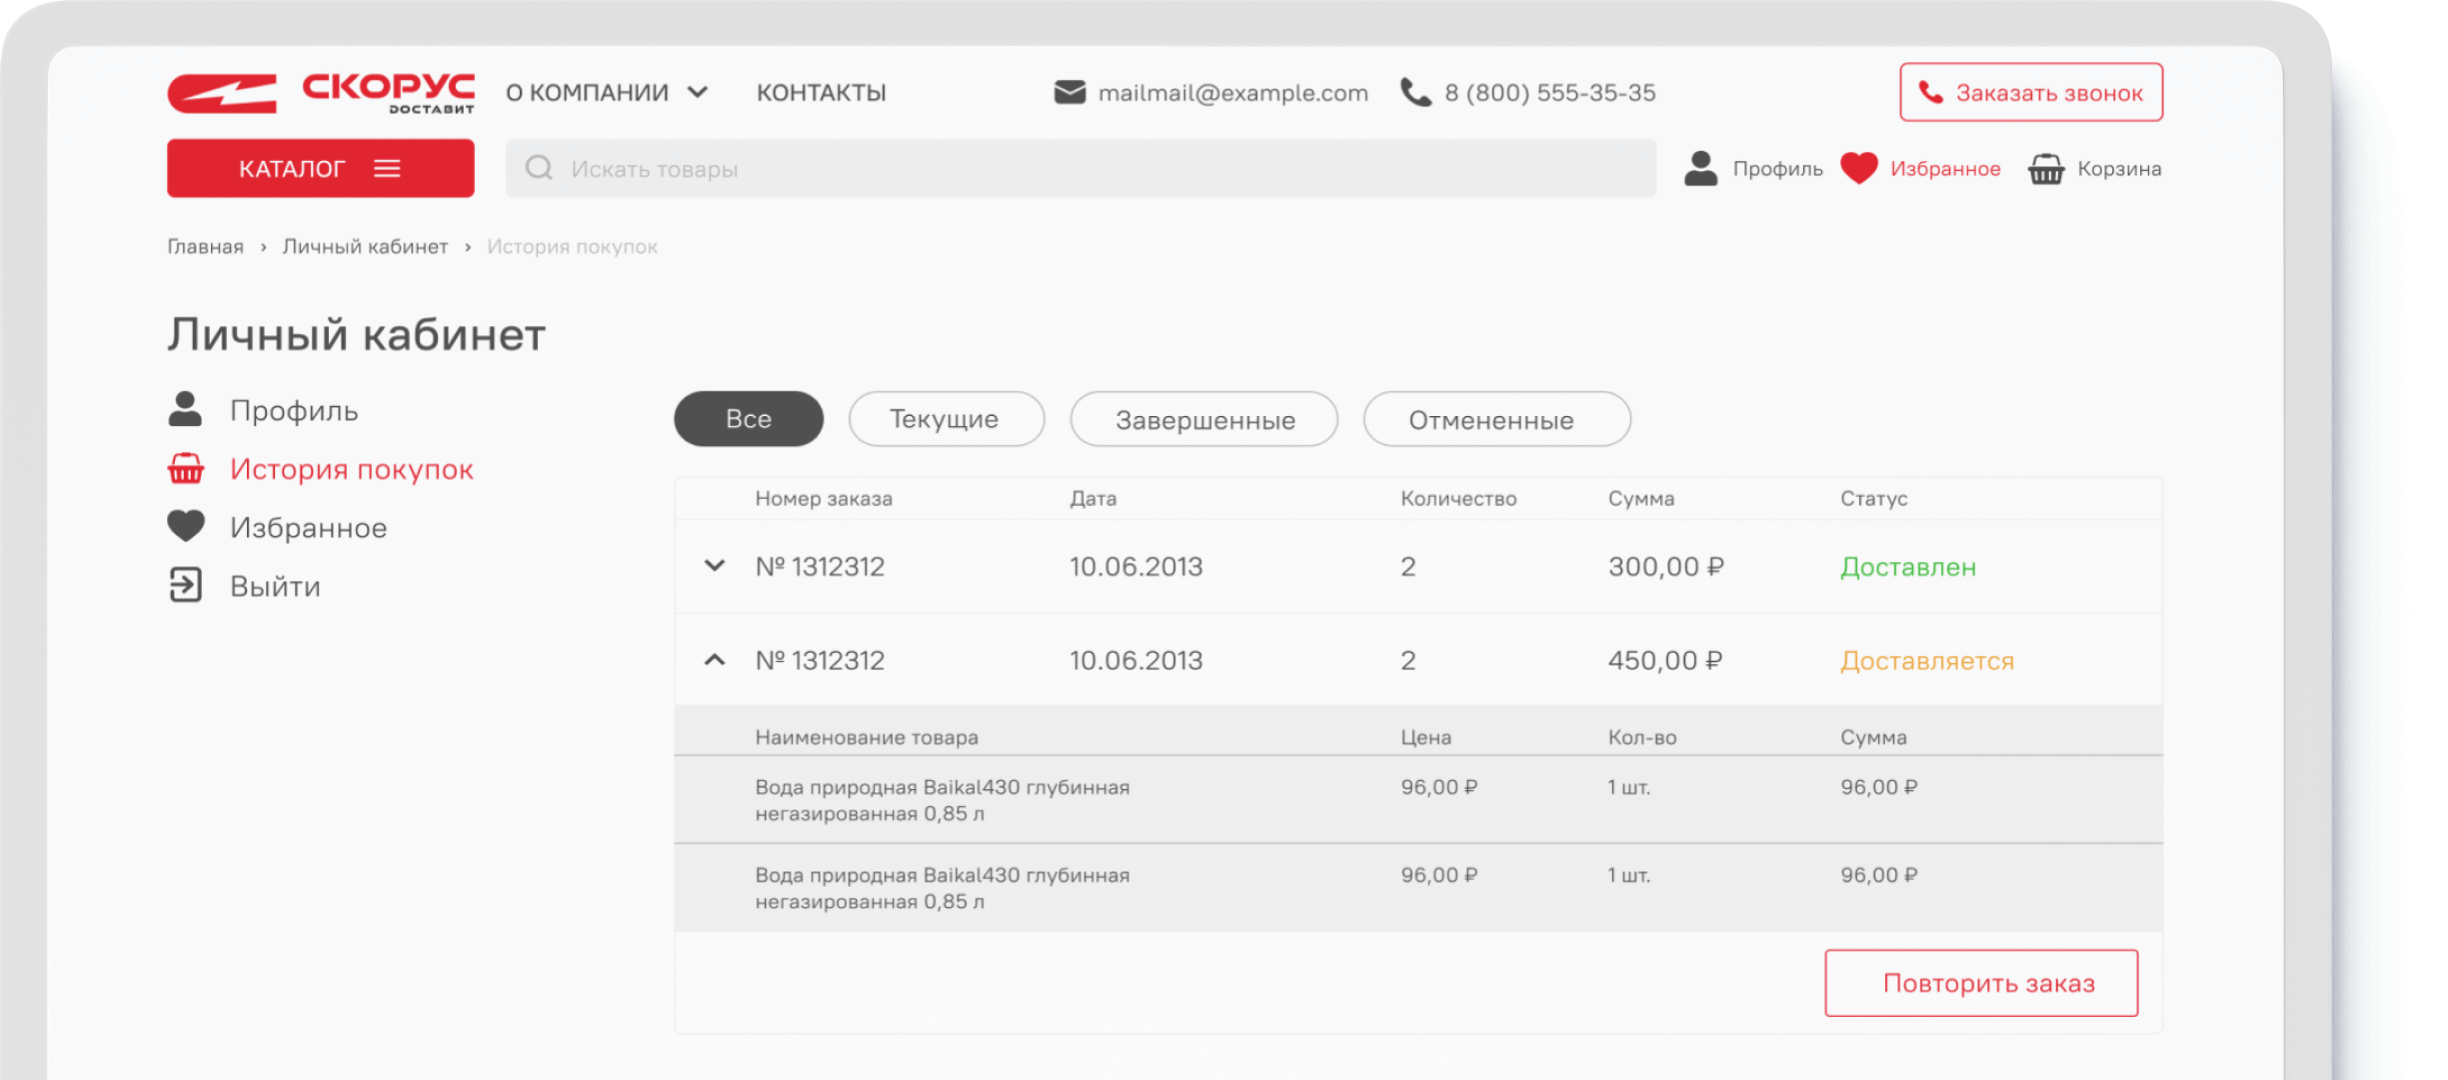2448x1080 pixels.
Task: Open the Каталог button
Action: pyautogui.click(x=321, y=168)
